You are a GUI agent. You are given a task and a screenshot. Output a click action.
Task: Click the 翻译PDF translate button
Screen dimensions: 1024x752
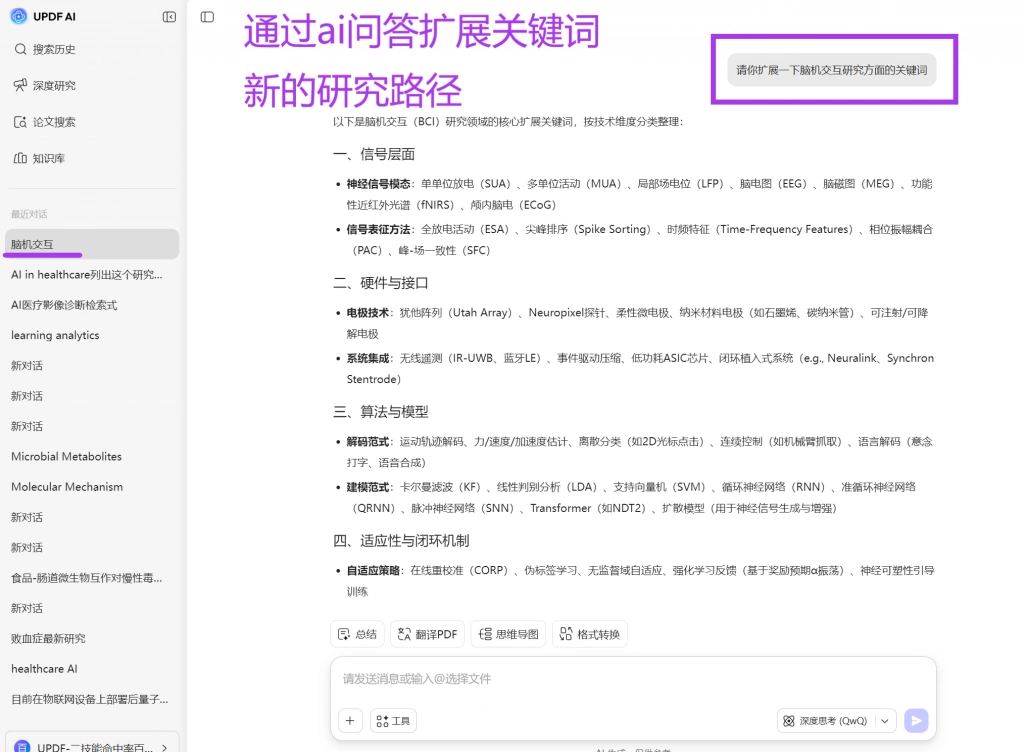[x=427, y=634]
